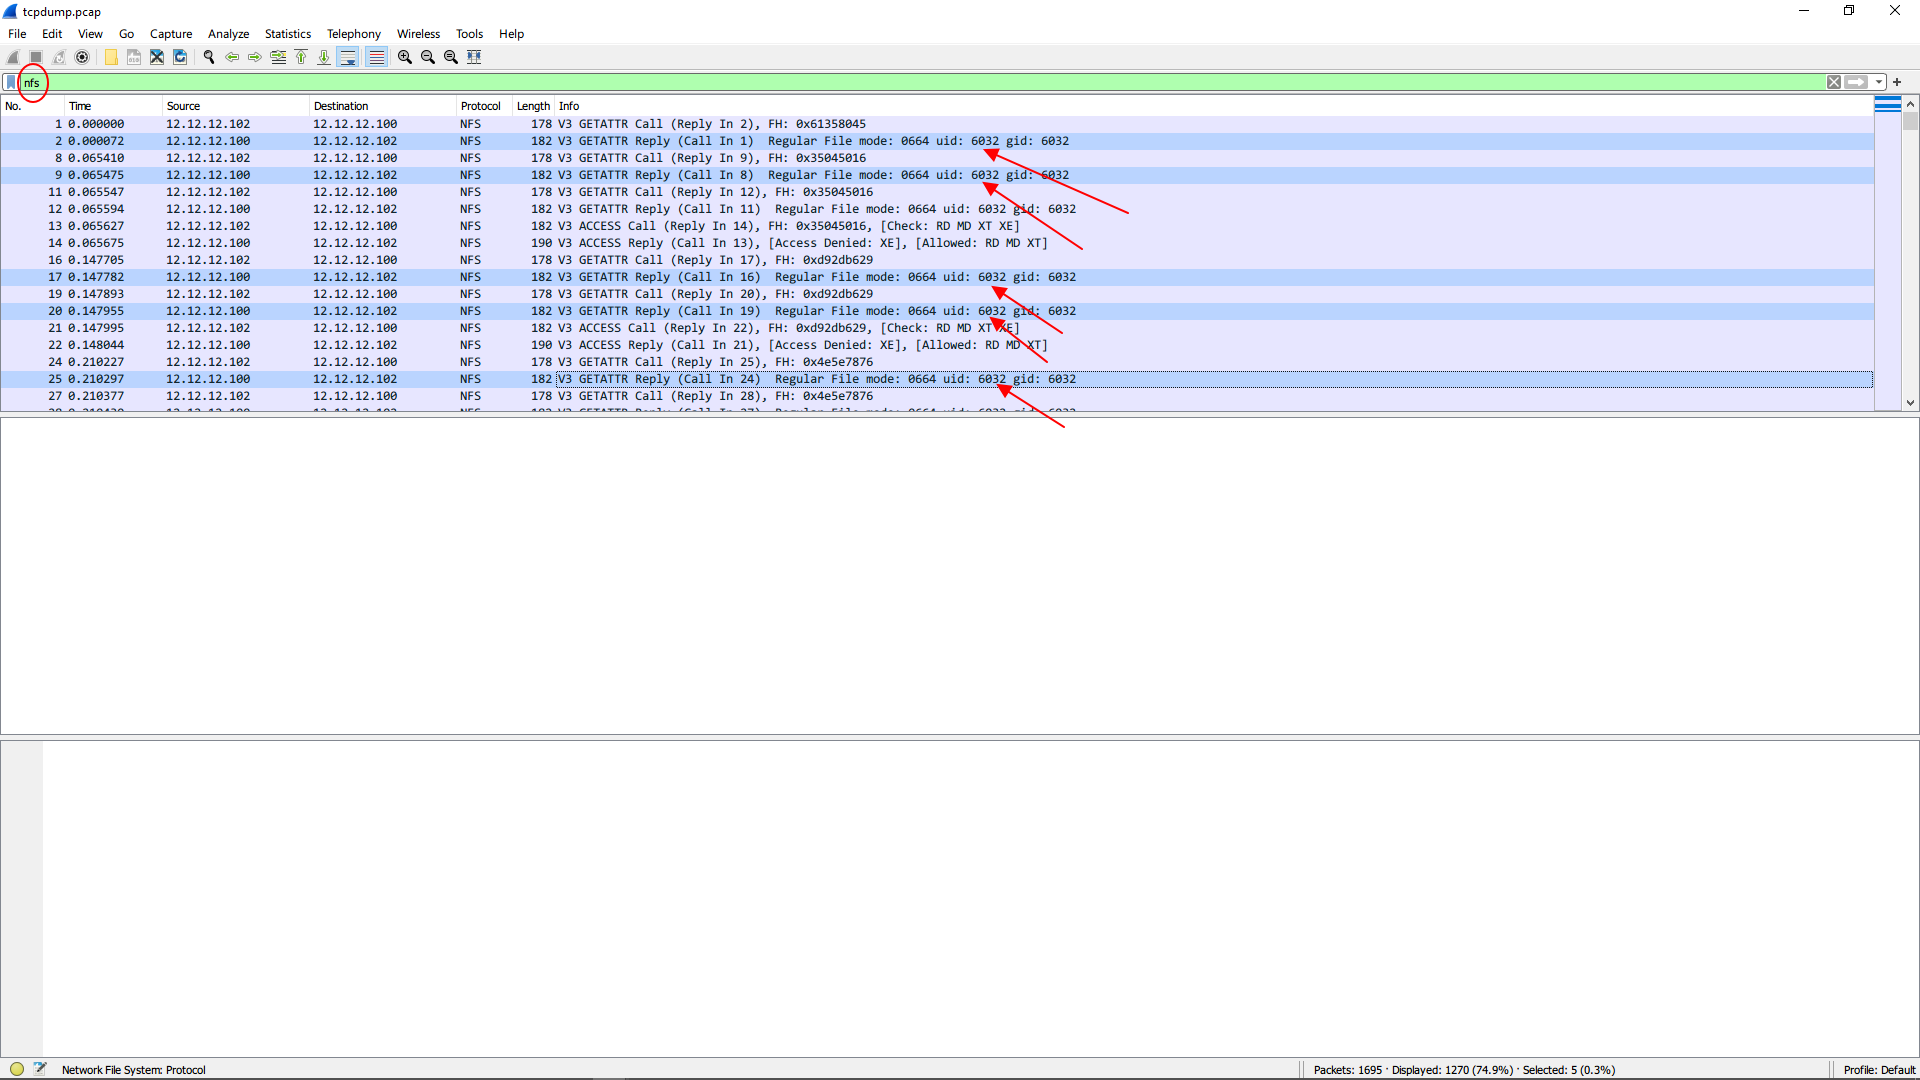
Task: Sort by the Time column header
Action: [x=113, y=106]
